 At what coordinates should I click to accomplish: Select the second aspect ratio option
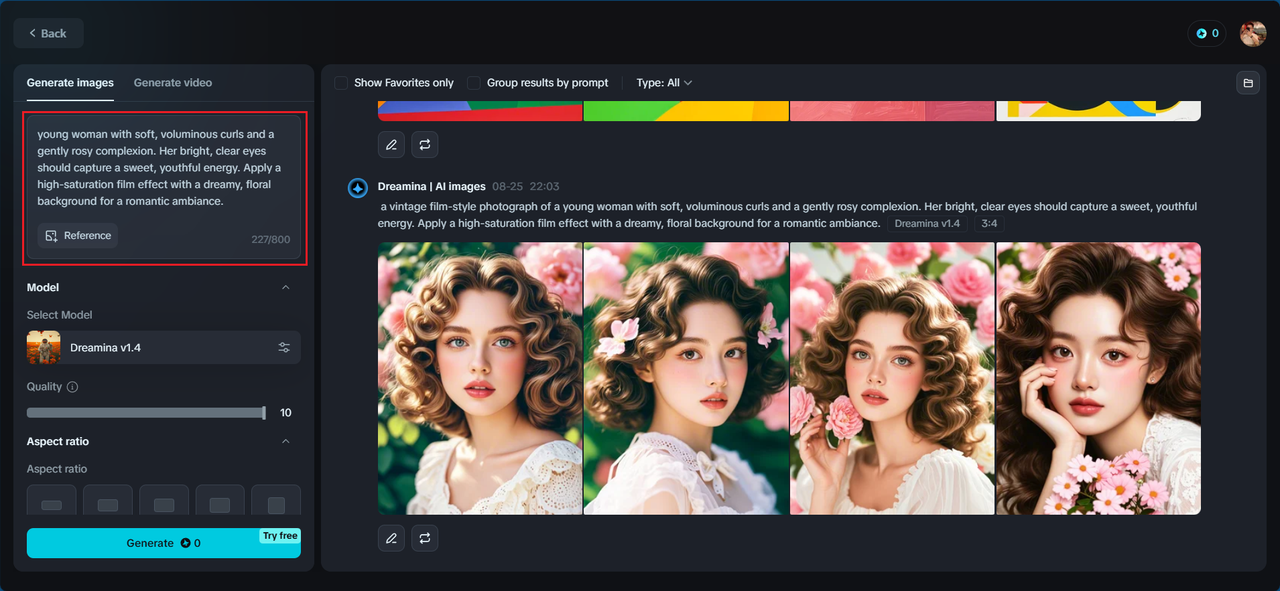pos(108,501)
